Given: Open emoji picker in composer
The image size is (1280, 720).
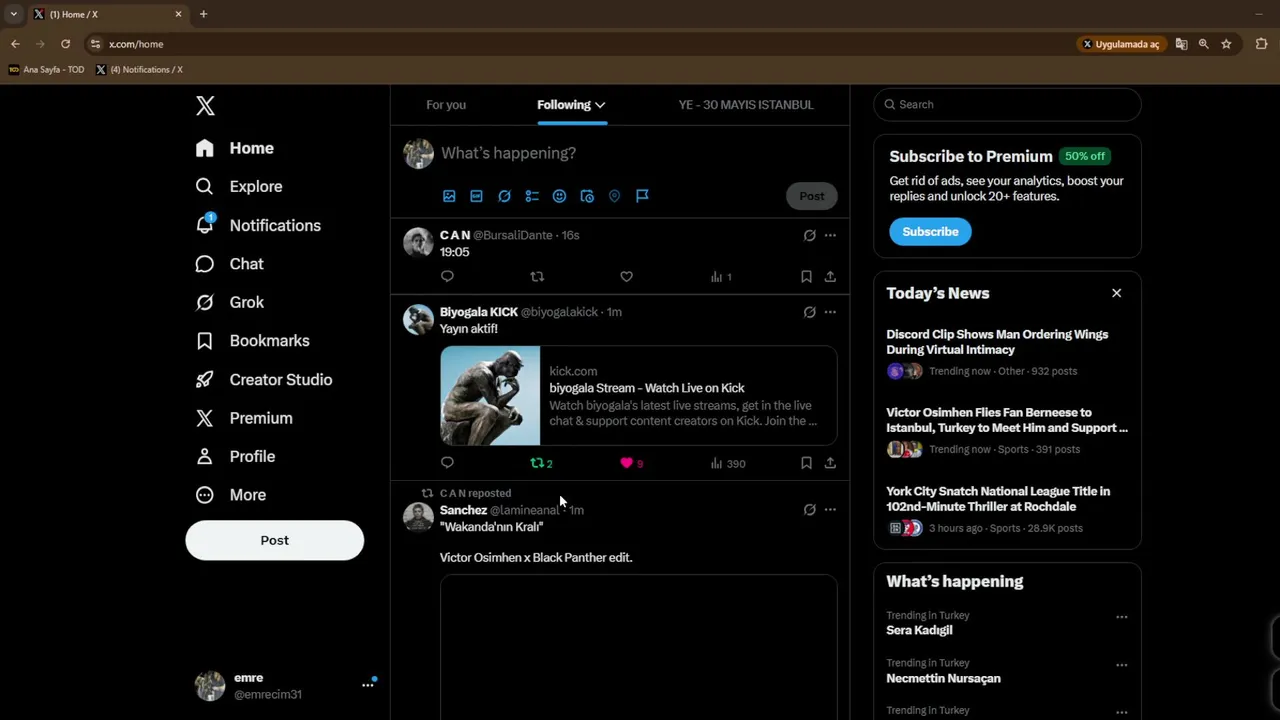Looking at the screenshot, I should 559,196.
